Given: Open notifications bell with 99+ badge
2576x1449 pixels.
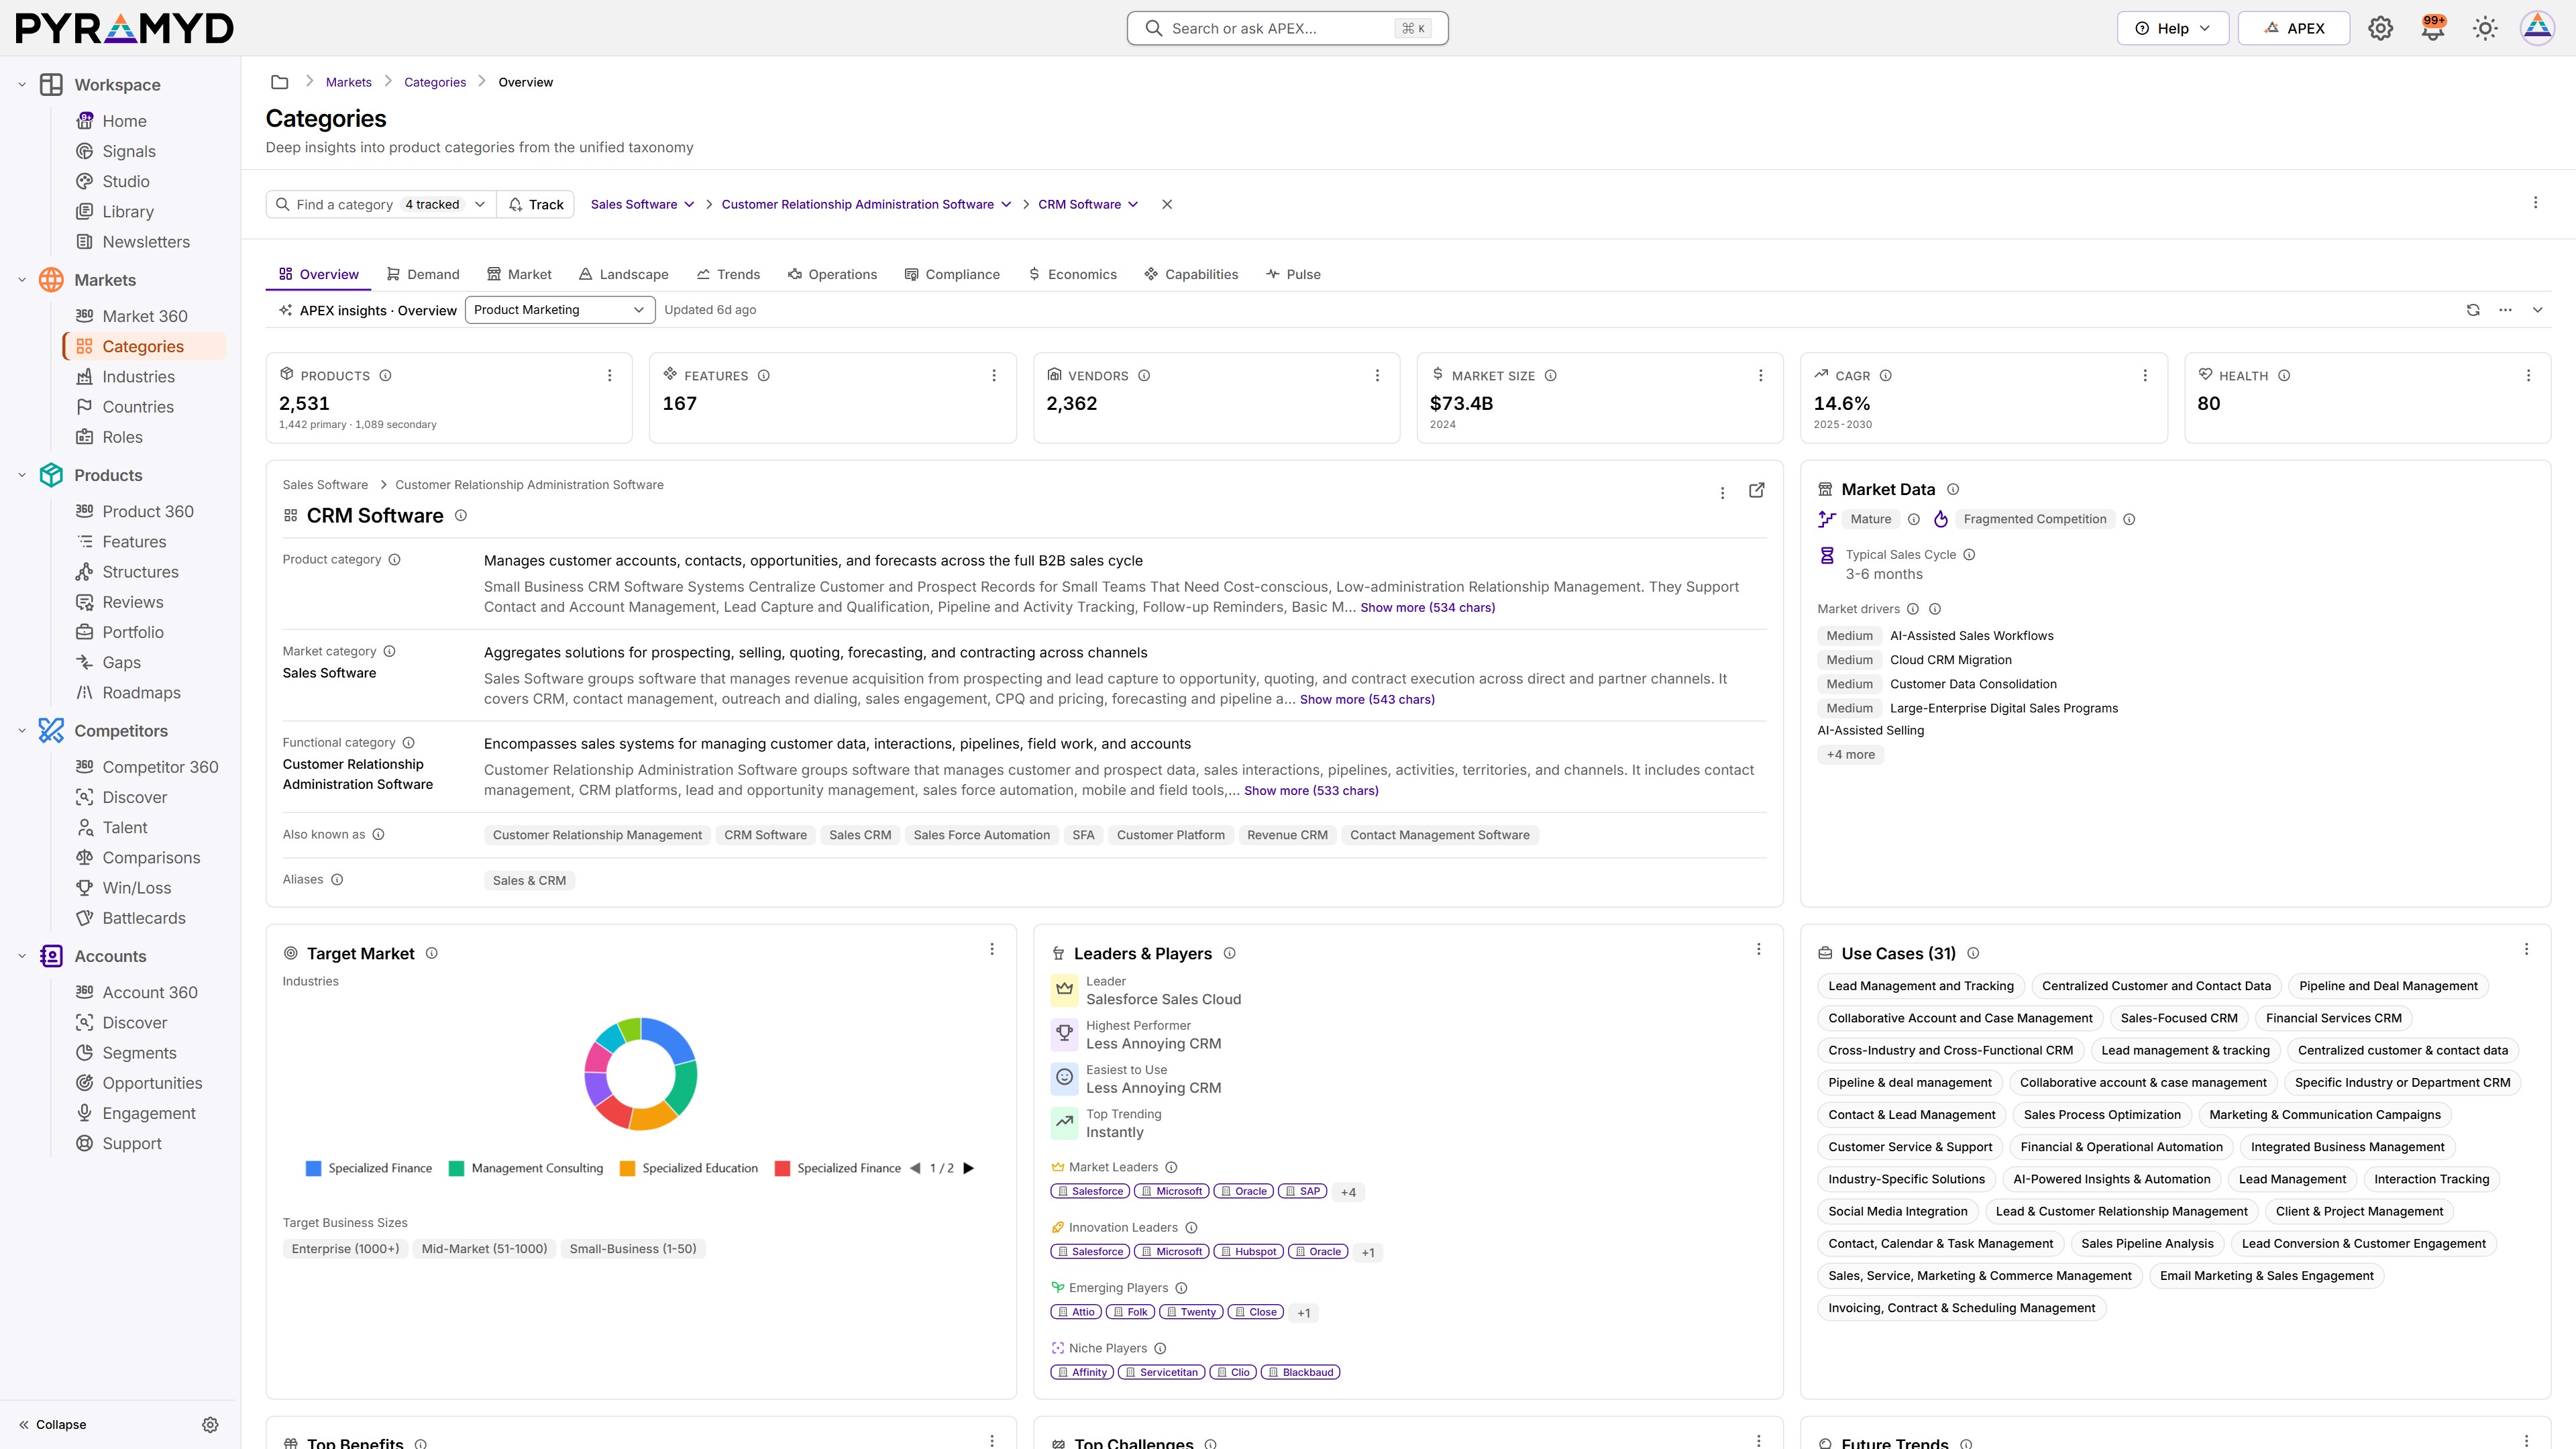Looking at the screenshot, I should (2433, 28).
